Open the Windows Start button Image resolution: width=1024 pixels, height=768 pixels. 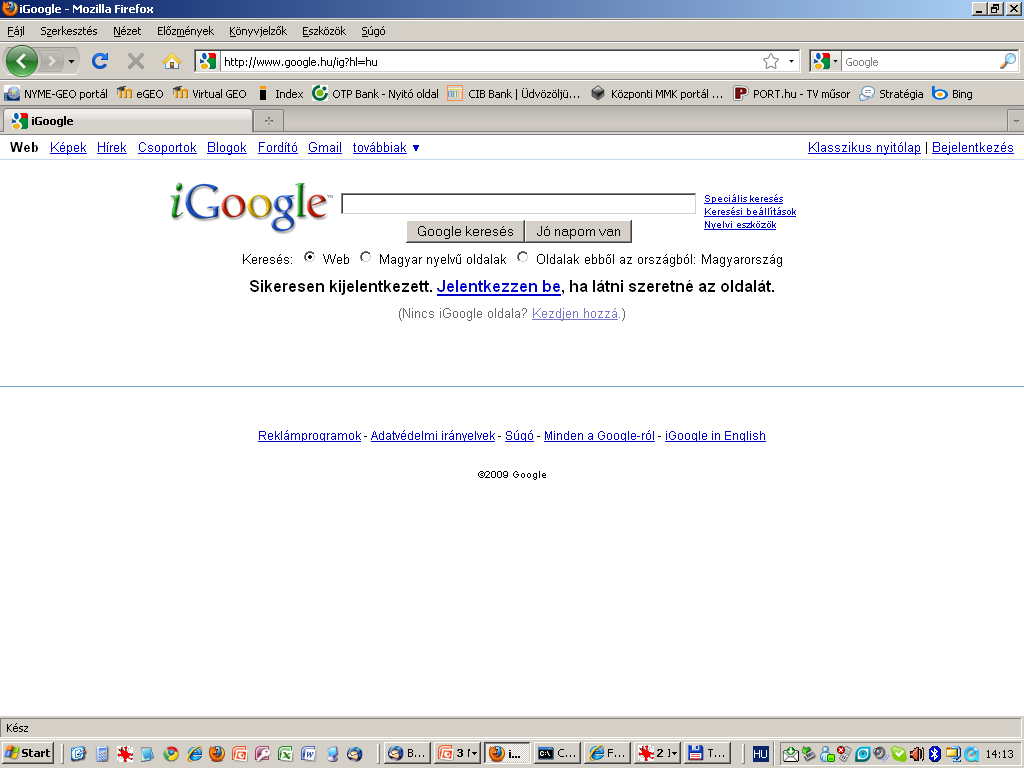click(27, 754)
